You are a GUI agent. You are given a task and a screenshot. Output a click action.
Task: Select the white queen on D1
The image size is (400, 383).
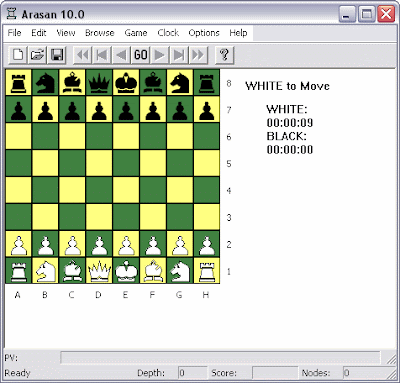tap(99, 271)
